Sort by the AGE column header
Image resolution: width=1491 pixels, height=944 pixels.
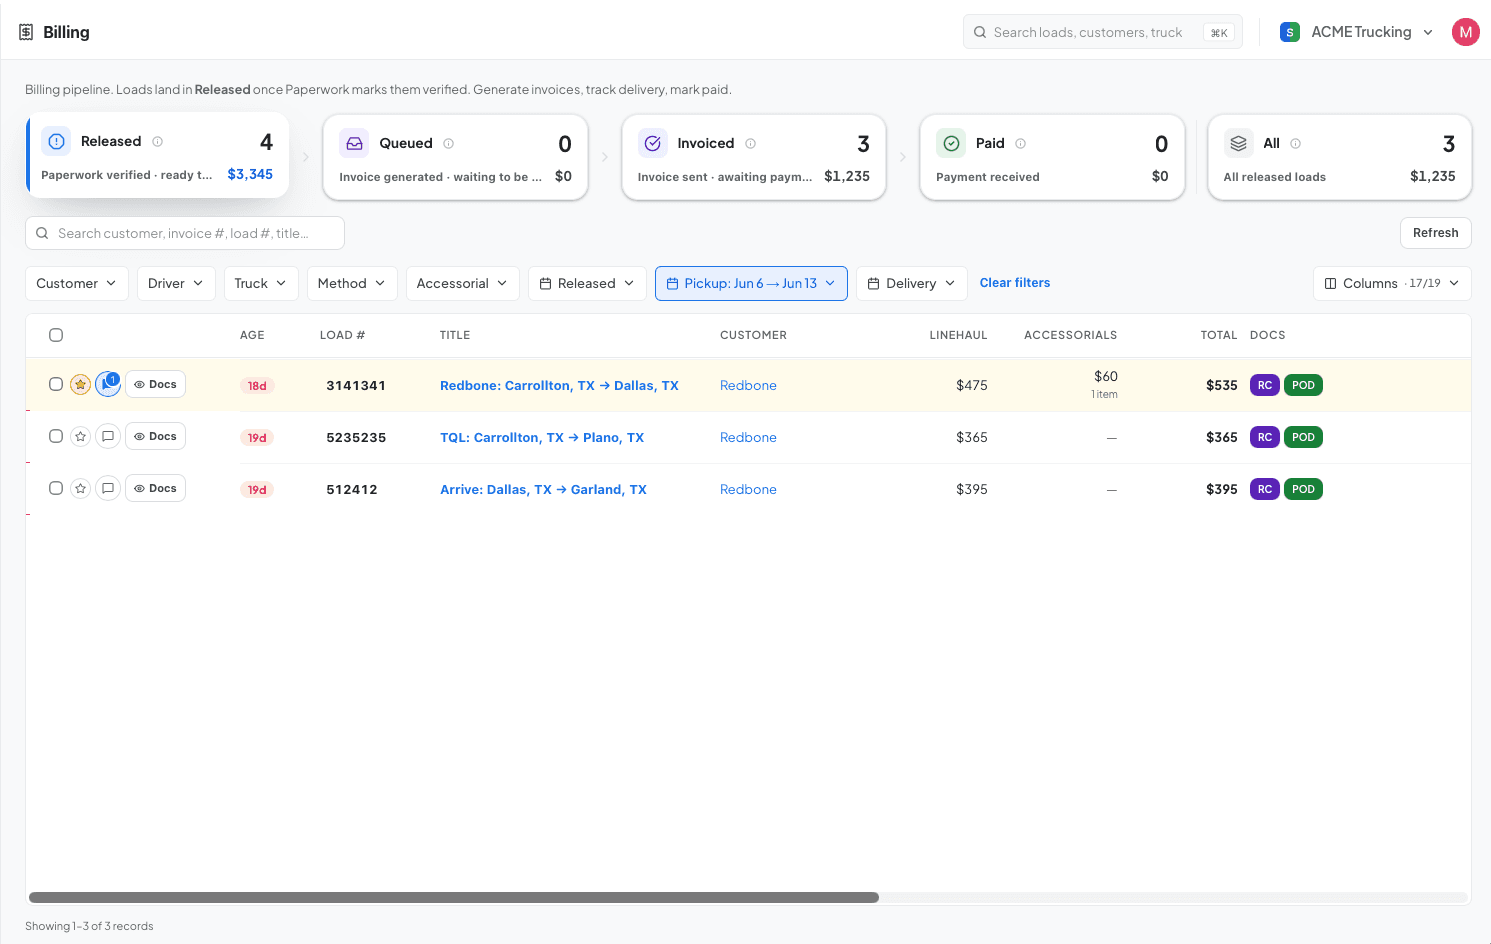(252, 335)
